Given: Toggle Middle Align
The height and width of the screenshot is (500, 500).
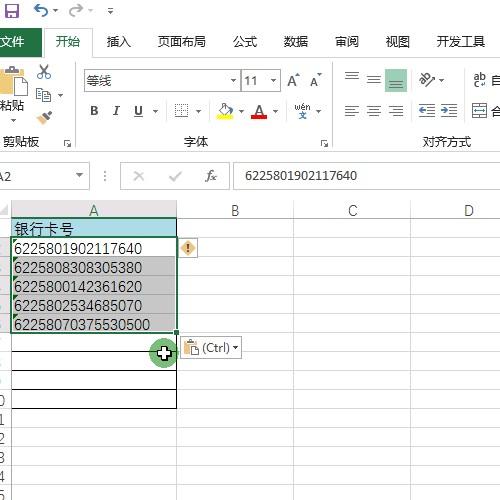Looking at the screenshot, I should [x=374, y=80].
